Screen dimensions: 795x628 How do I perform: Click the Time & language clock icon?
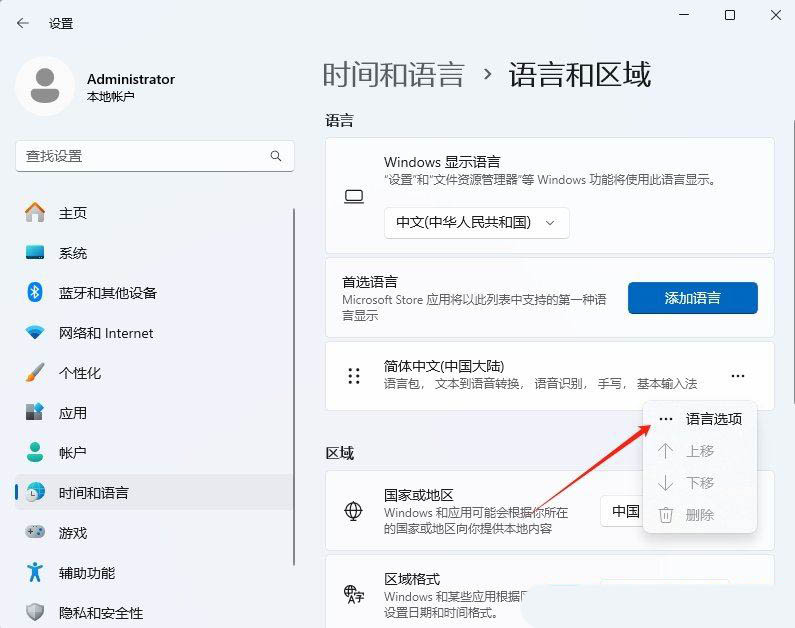pyautogui.click(x=35, y=492)
